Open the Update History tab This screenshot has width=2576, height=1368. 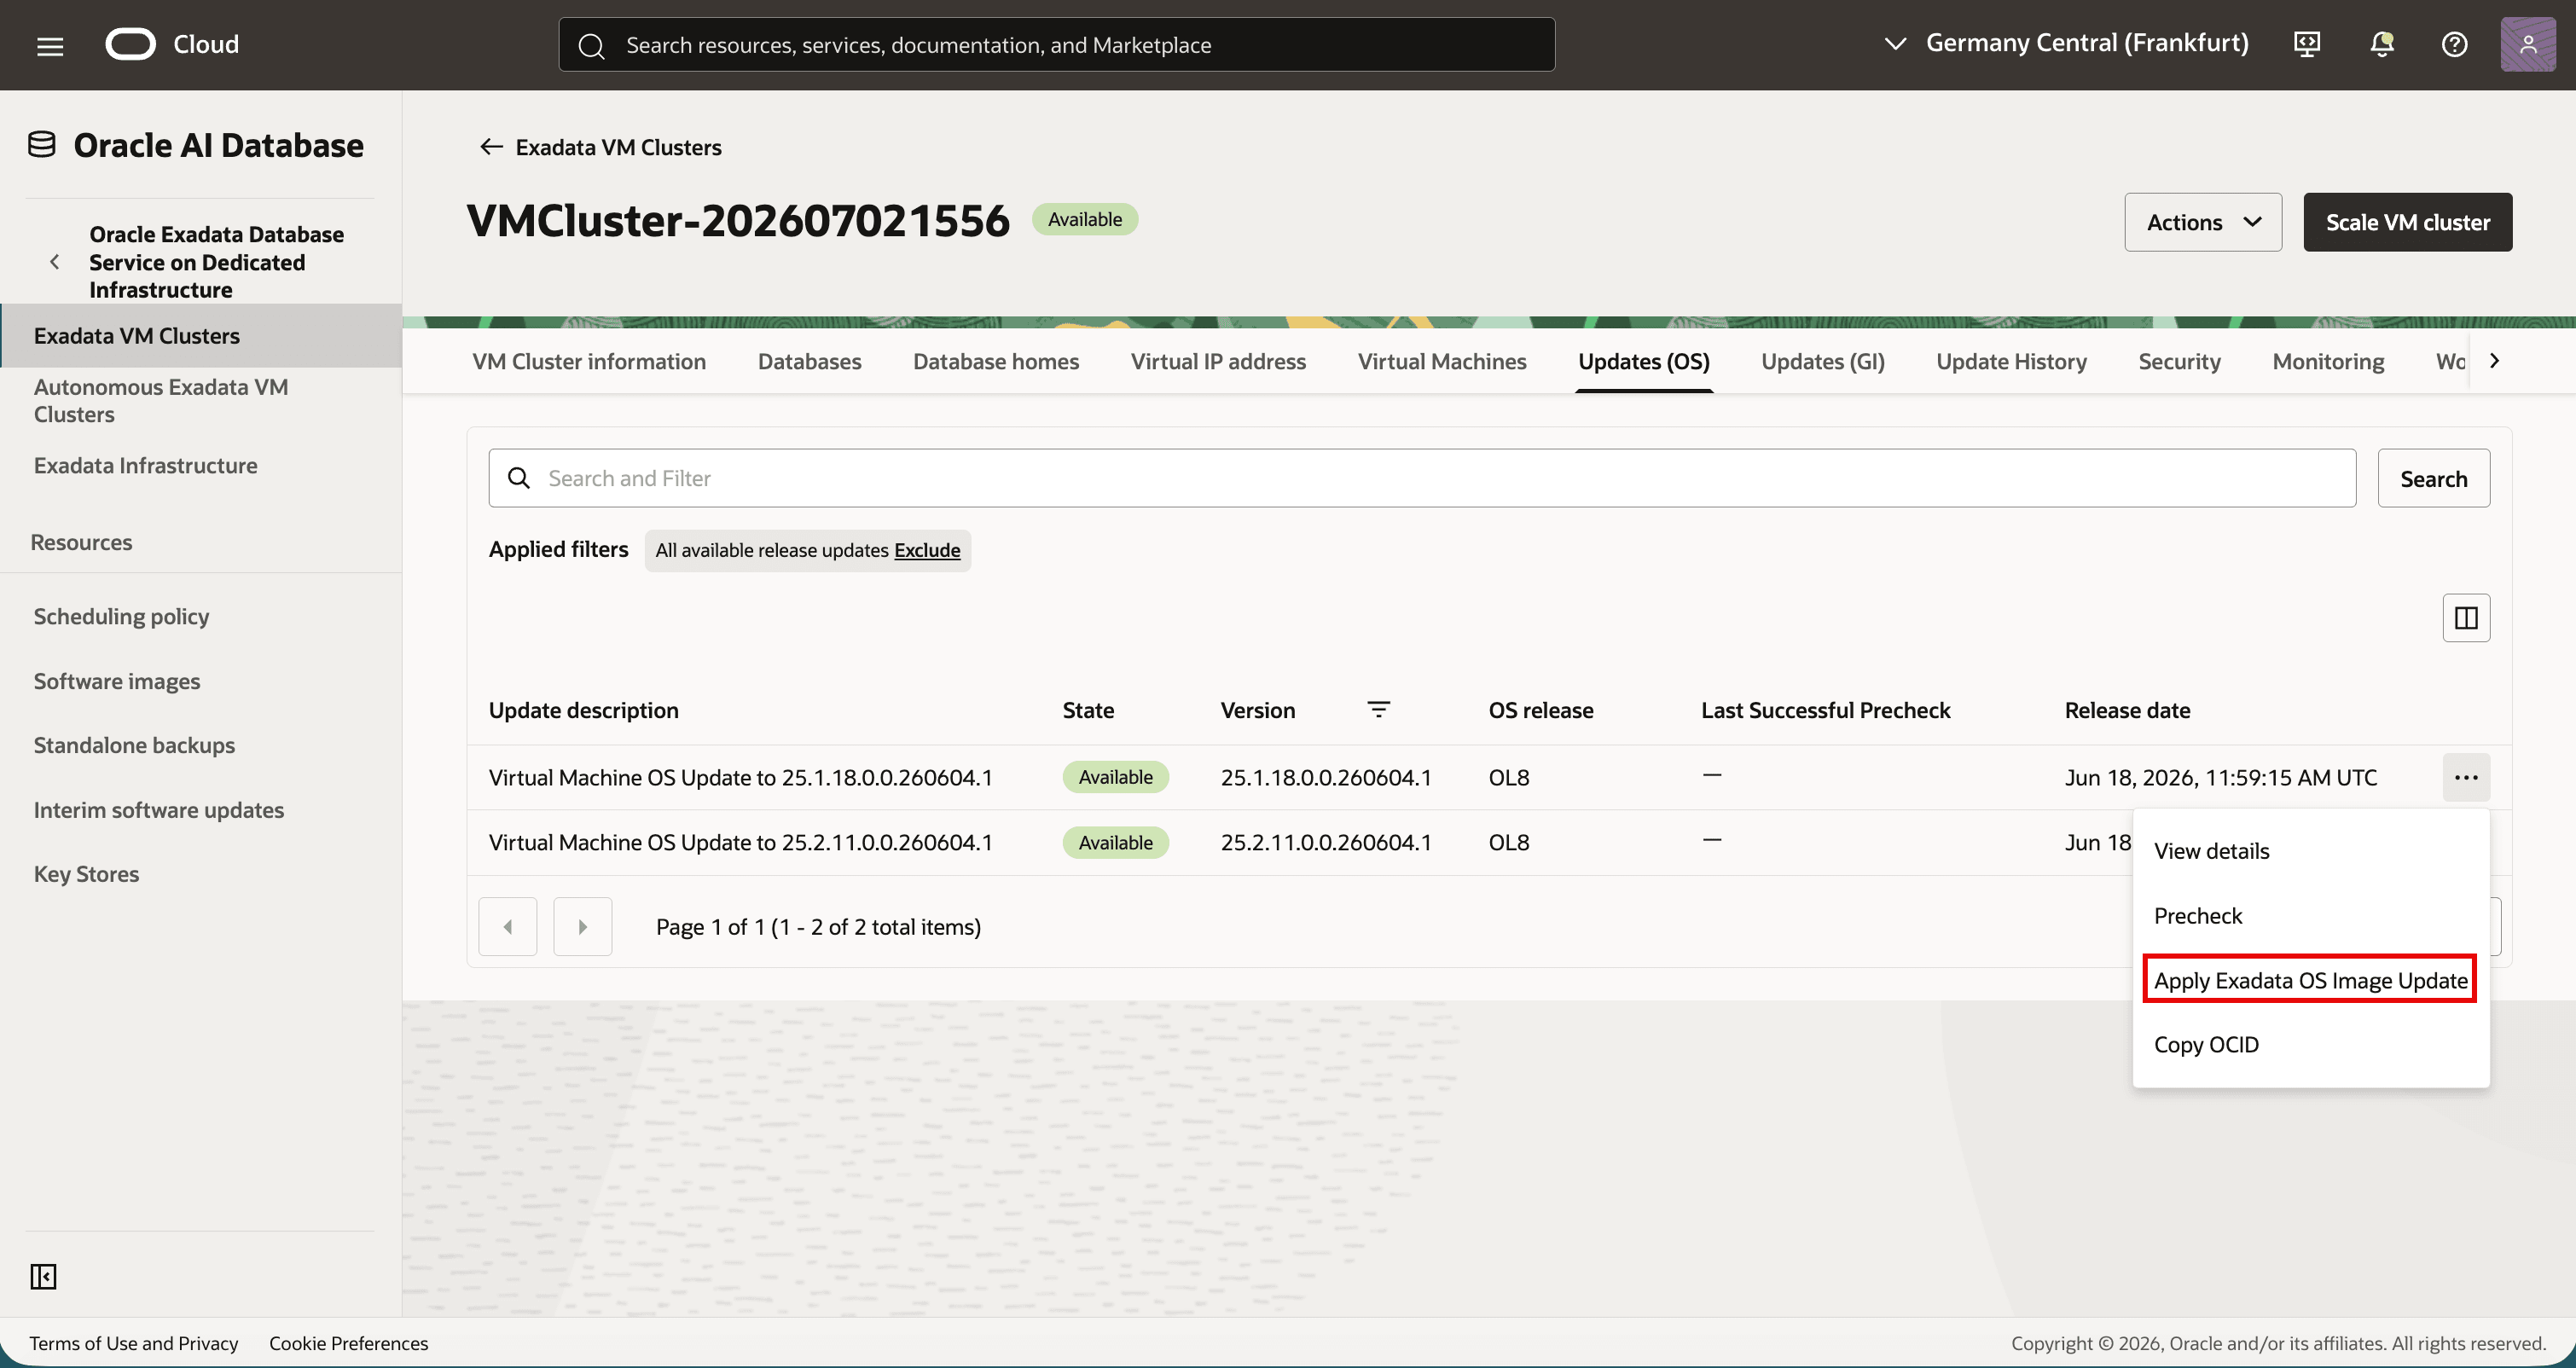coord(2011,361)
